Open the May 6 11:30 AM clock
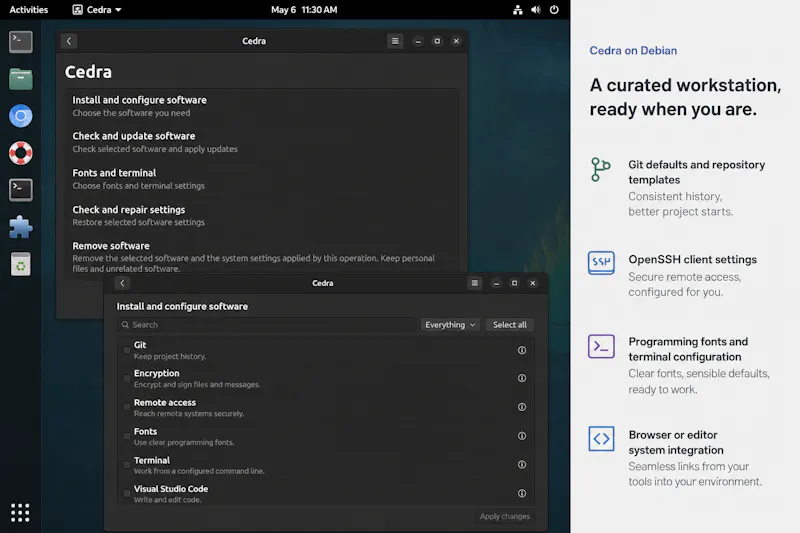The image size is (800, 533). click(x=304, y=10)
